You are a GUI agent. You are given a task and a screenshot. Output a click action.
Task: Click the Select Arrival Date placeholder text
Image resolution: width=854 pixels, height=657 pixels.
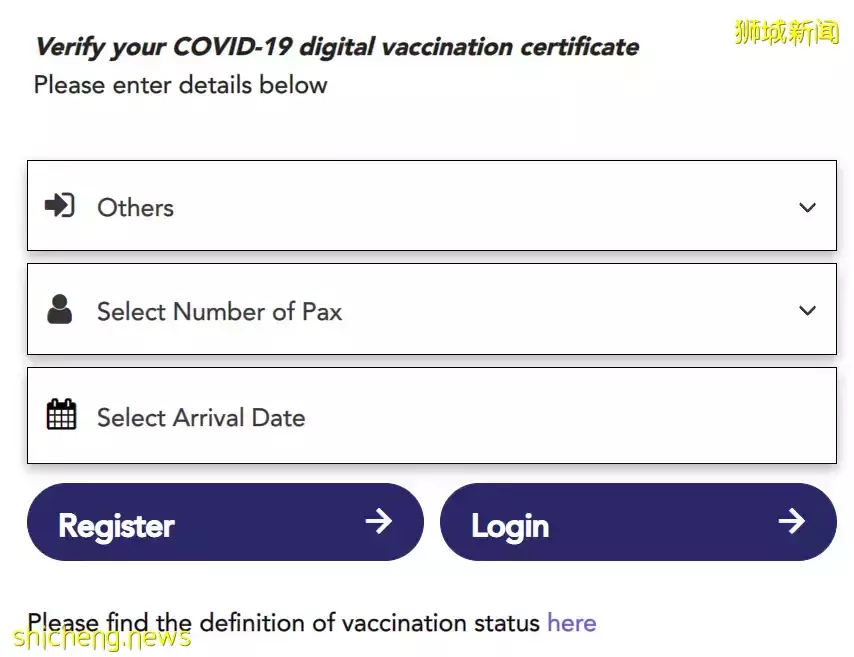201,417
